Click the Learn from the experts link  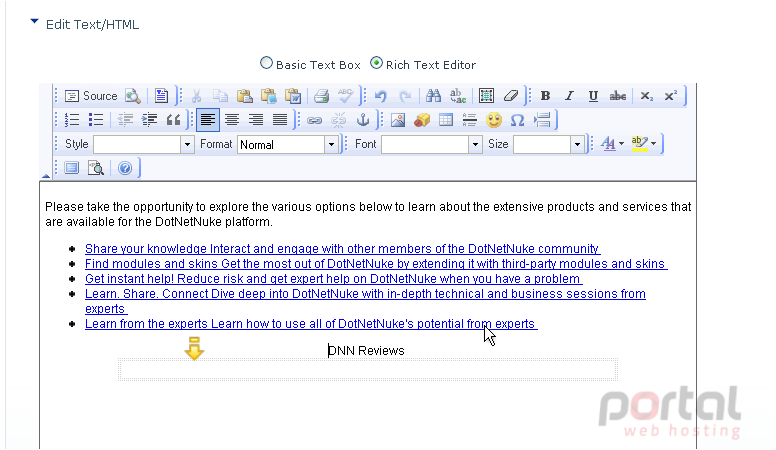pos(311,324)
